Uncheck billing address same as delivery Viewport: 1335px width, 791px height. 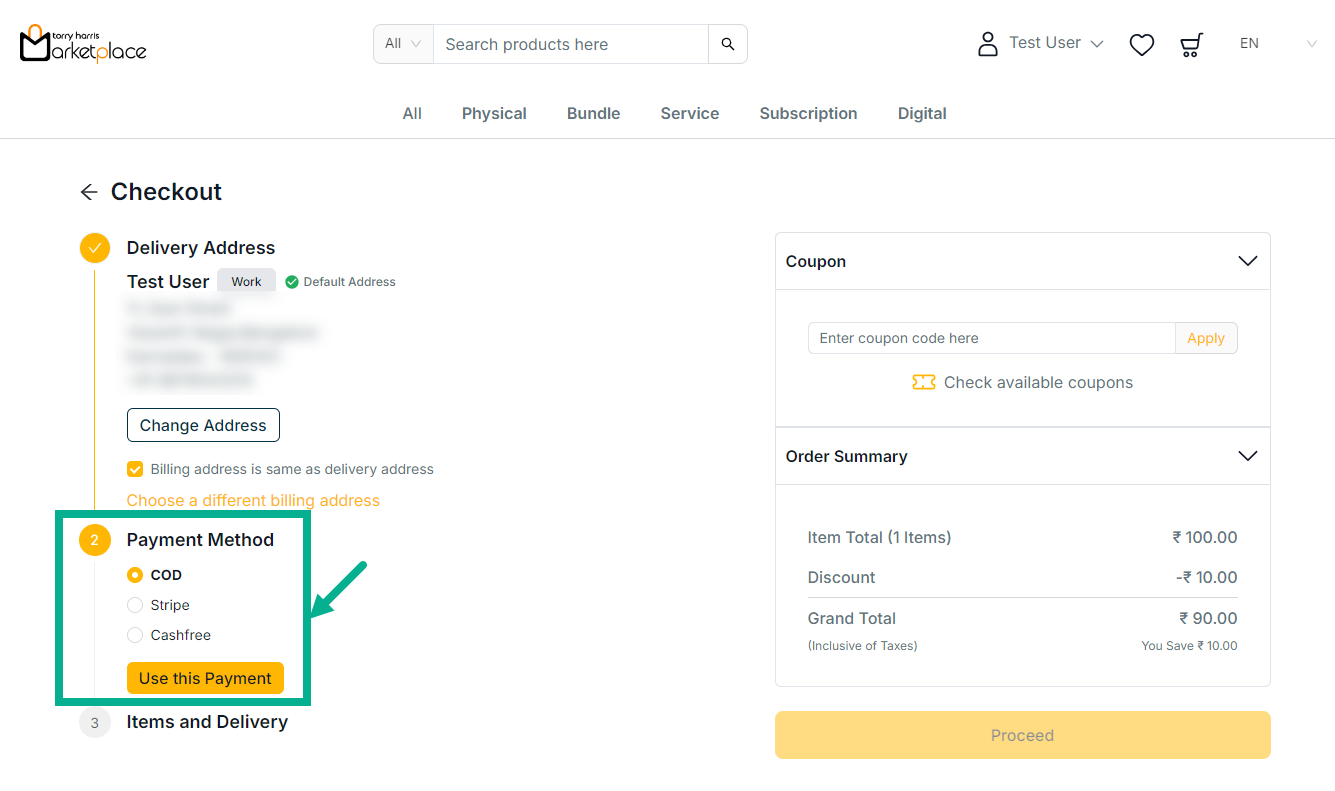point(135,469)
